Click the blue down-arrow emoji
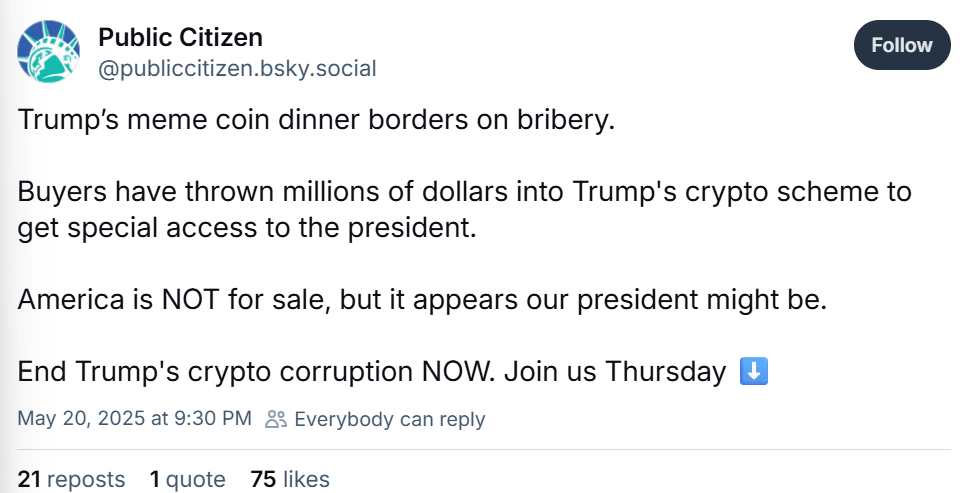 click(x=754, y=371)
